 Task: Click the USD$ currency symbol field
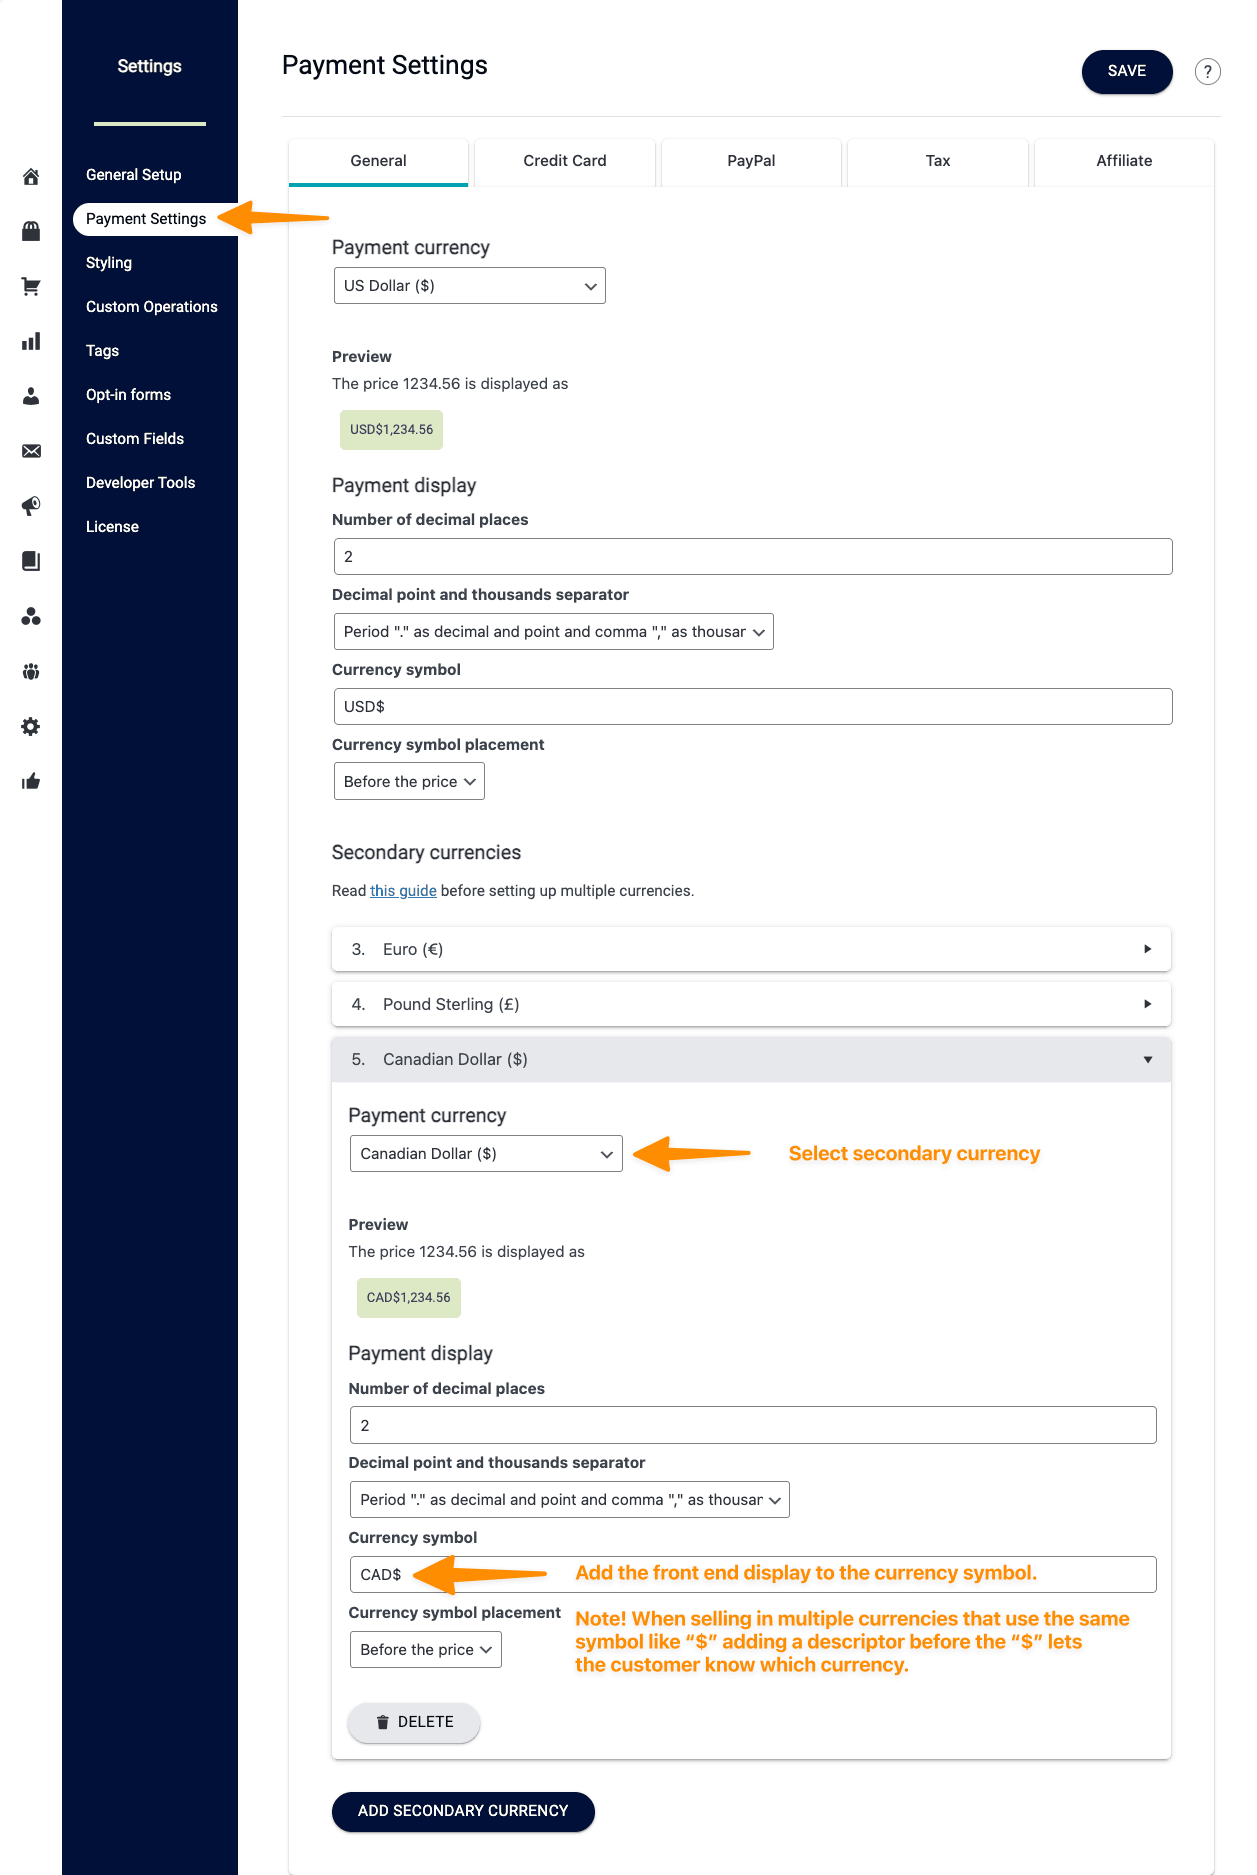[751, 707]
